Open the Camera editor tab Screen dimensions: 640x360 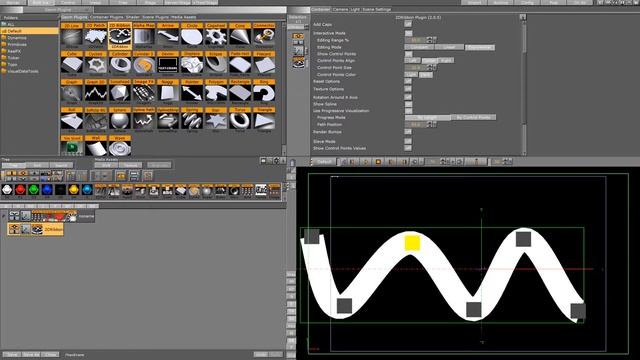pos(340,9)
